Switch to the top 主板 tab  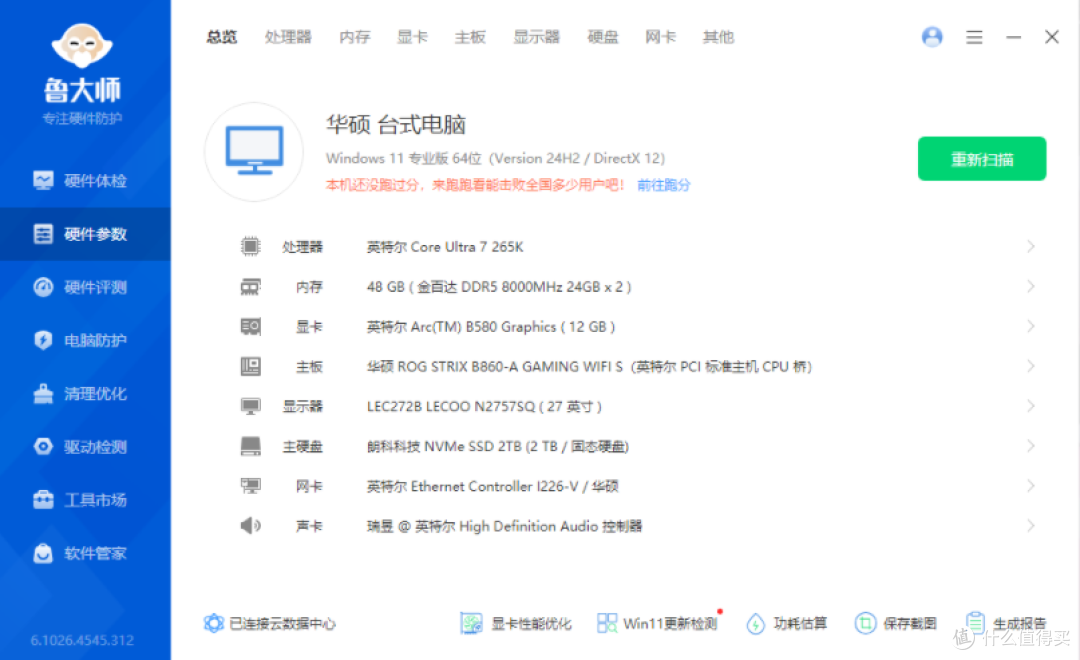click(x=470, y=37)
